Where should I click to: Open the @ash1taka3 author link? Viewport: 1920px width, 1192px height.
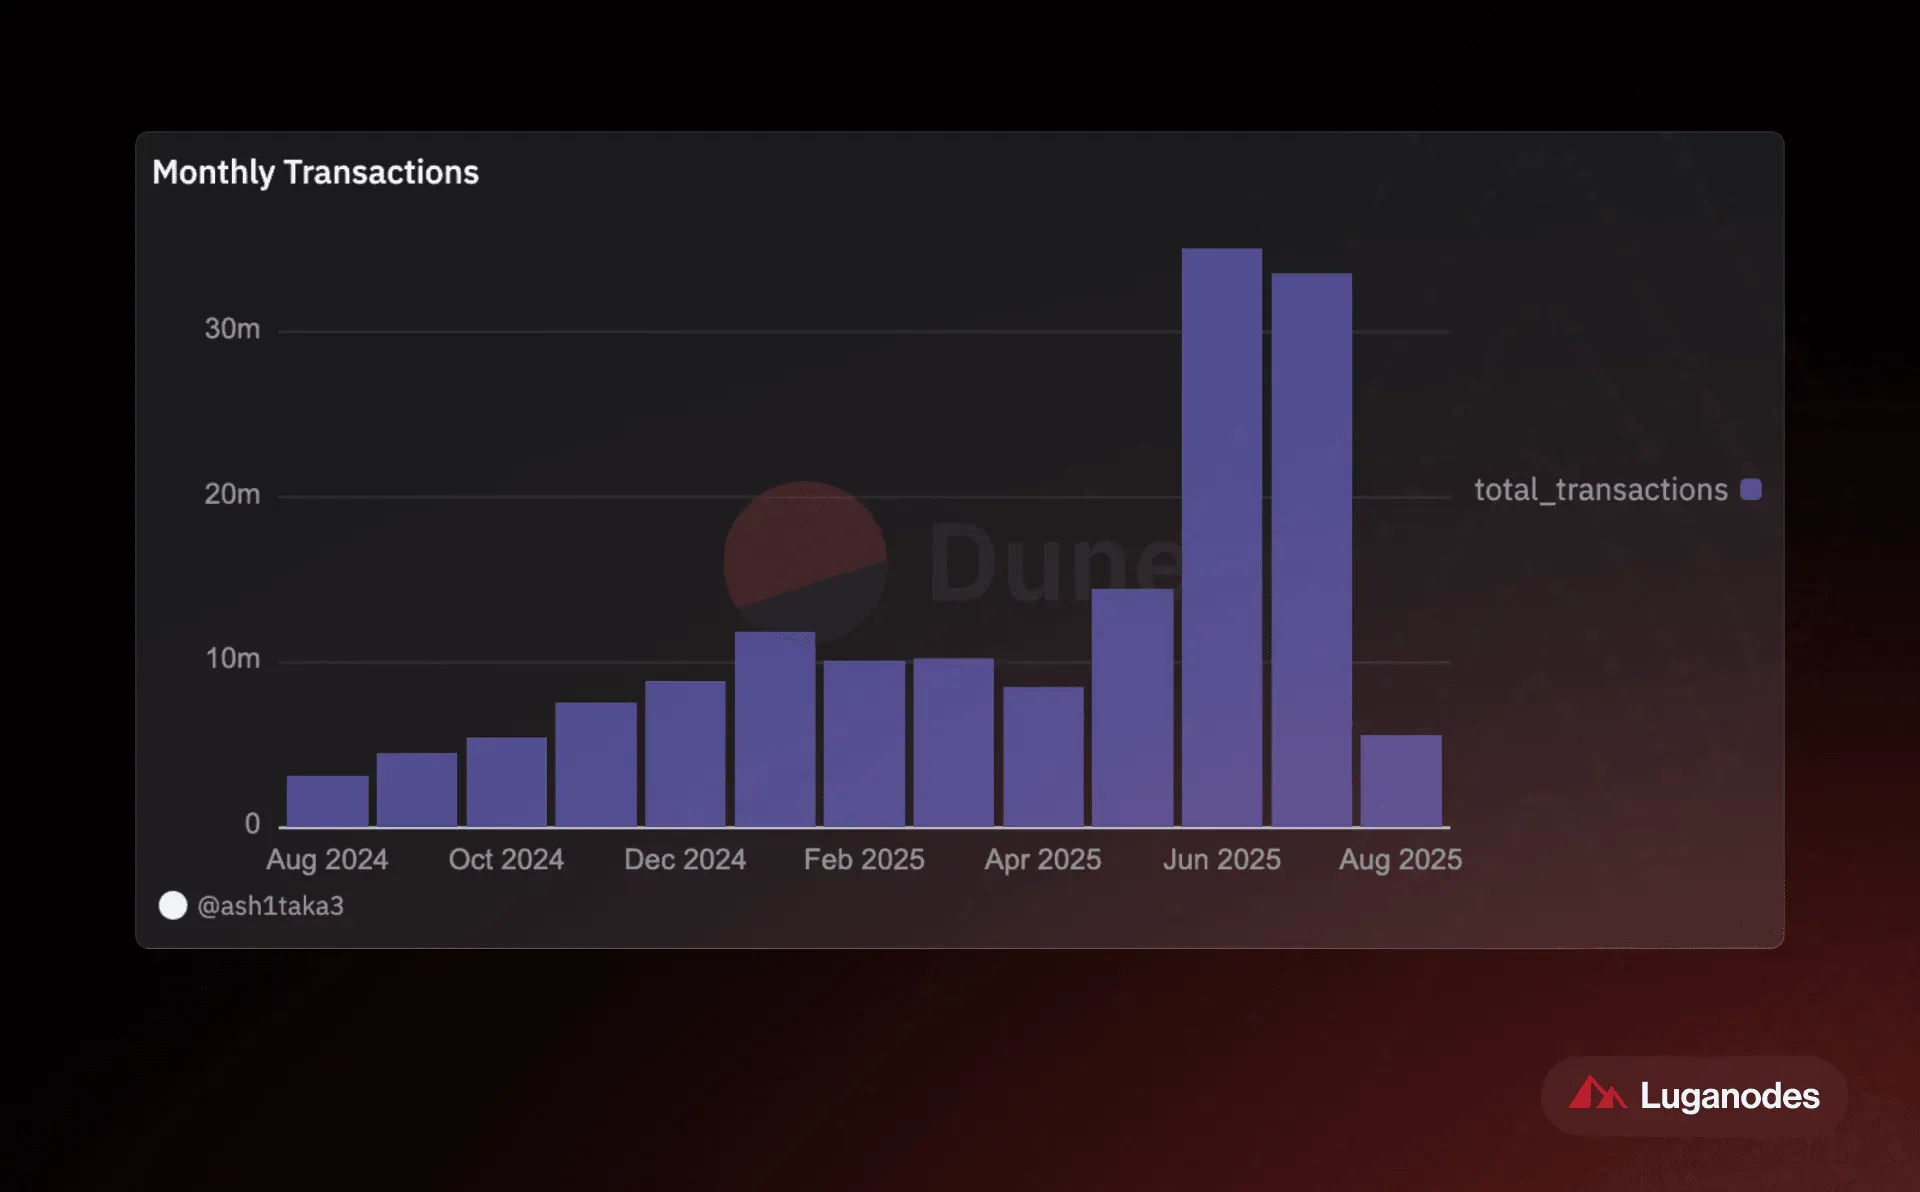(270, 906)
